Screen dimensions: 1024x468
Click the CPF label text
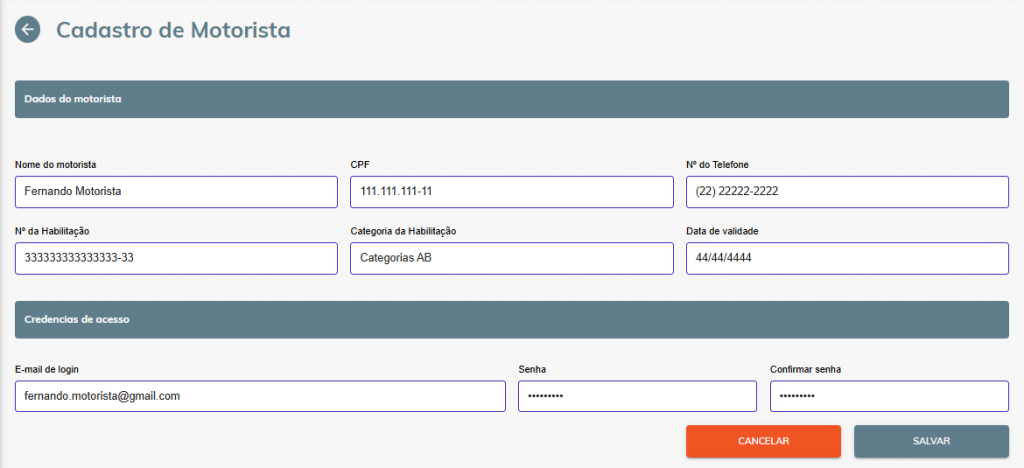pyautogui.click(x=360, y=165)
